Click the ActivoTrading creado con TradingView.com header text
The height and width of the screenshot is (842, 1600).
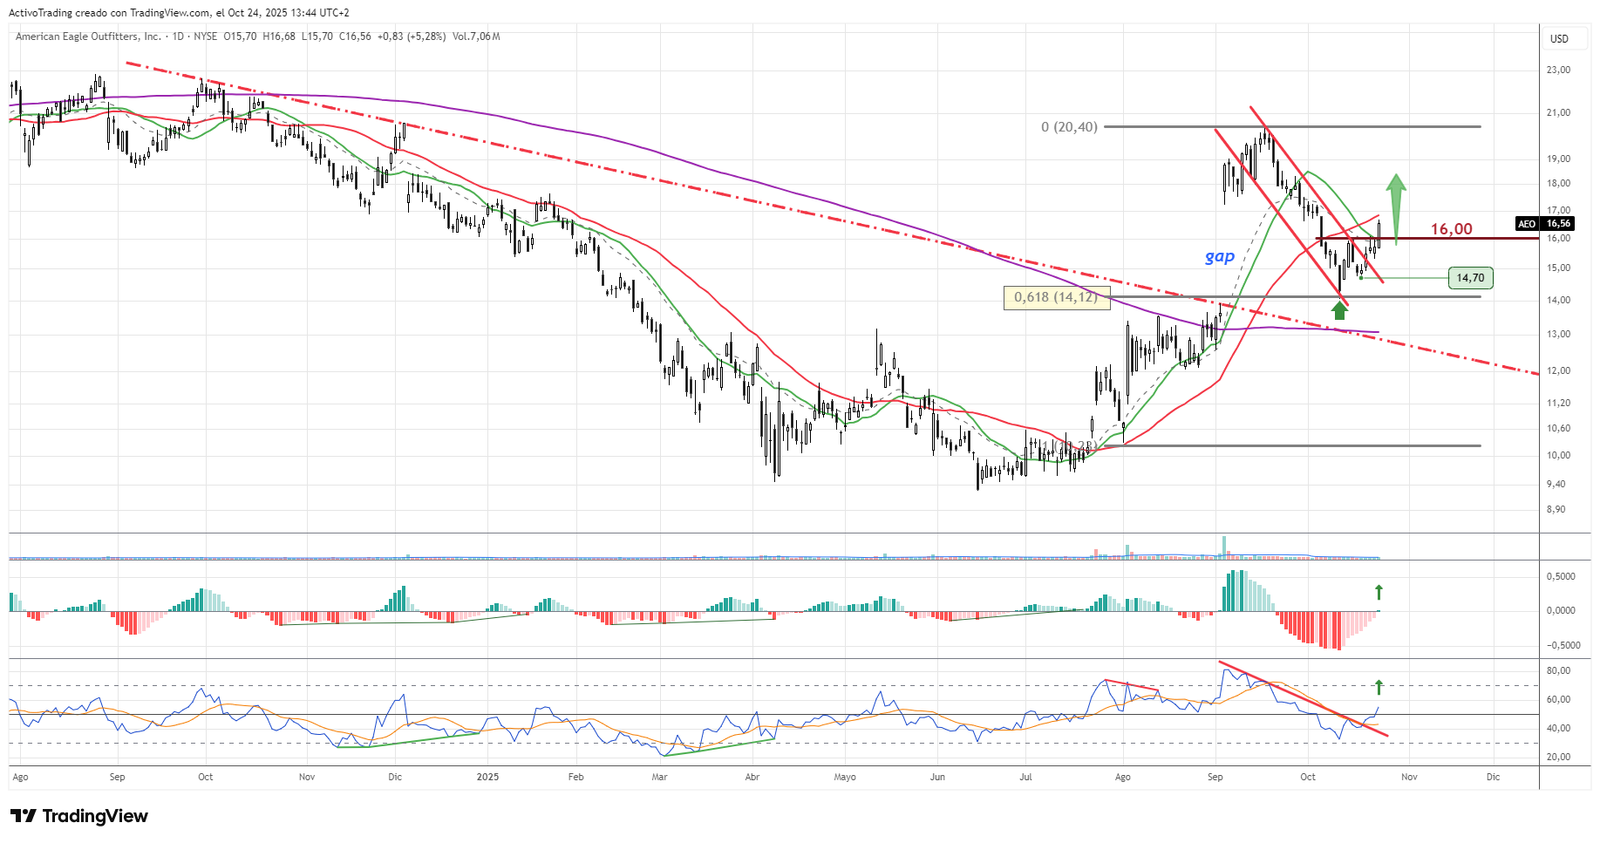click(179, 13)
